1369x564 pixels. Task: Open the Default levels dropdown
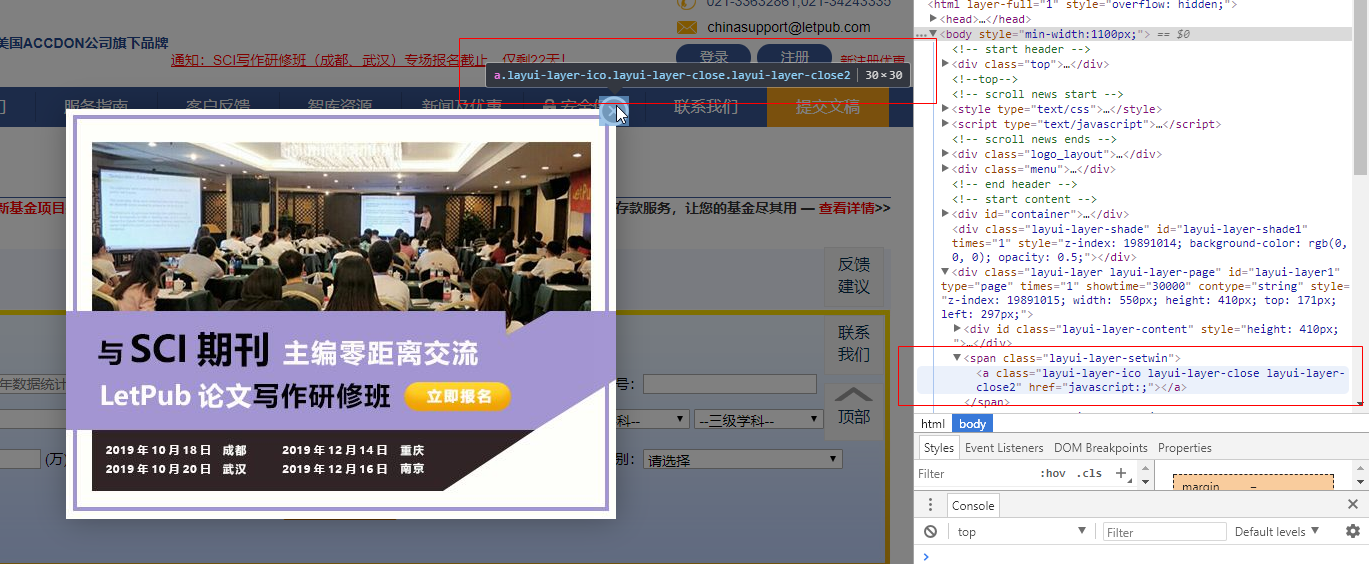1277,532
